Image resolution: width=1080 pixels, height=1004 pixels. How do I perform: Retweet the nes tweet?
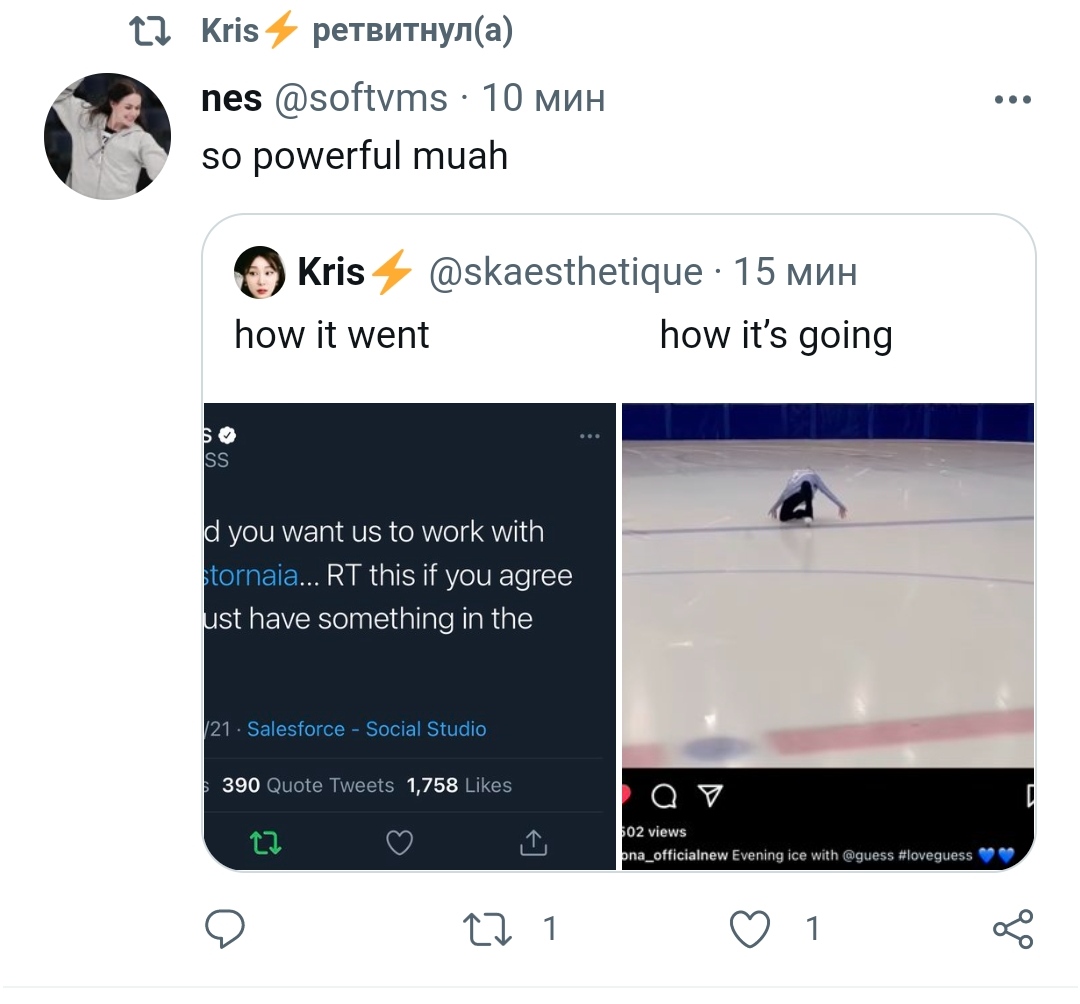click(488, 929)
